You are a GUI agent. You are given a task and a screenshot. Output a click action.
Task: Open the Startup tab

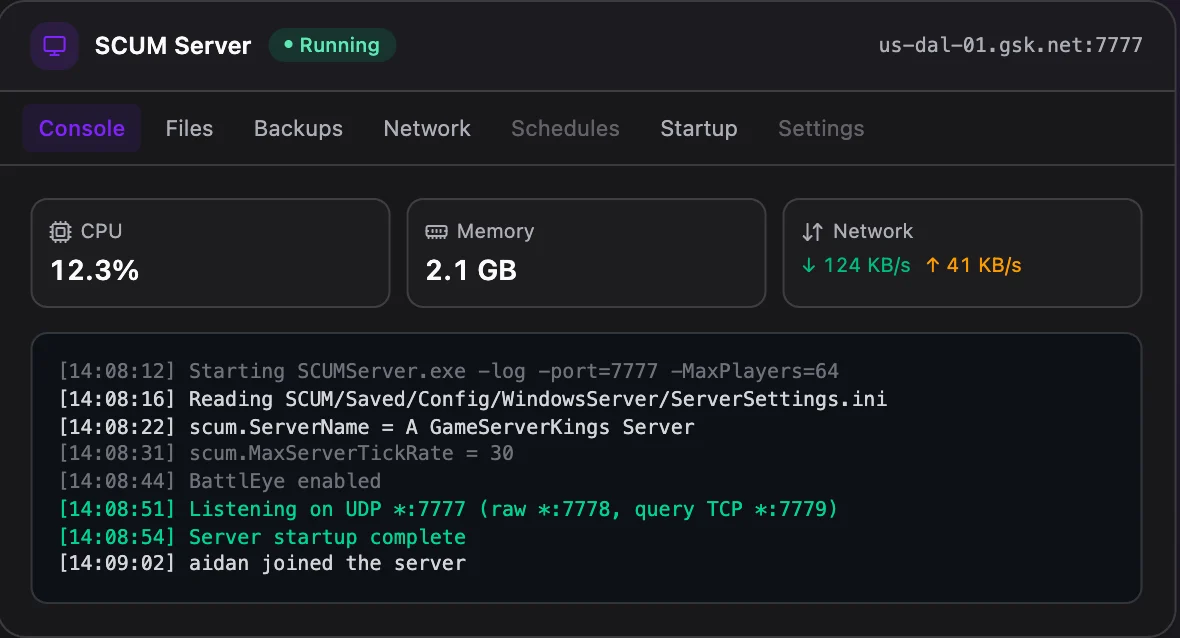(x=698, y=129)
